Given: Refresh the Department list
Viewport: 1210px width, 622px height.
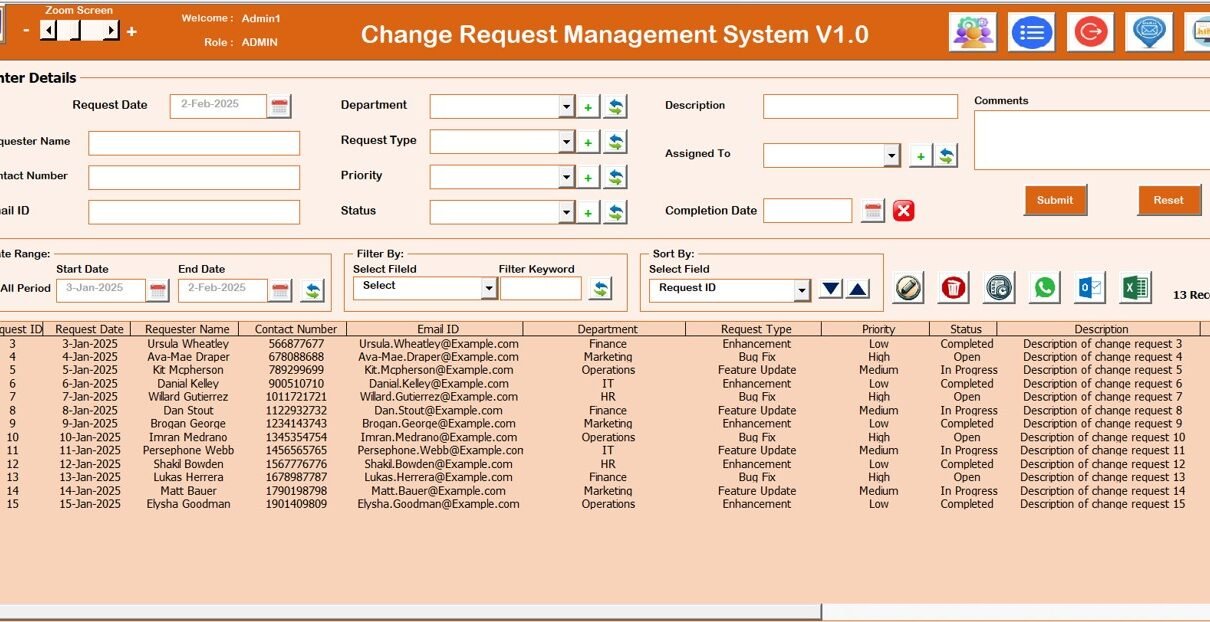Looking at the screenshot, I should pos(615,107).
